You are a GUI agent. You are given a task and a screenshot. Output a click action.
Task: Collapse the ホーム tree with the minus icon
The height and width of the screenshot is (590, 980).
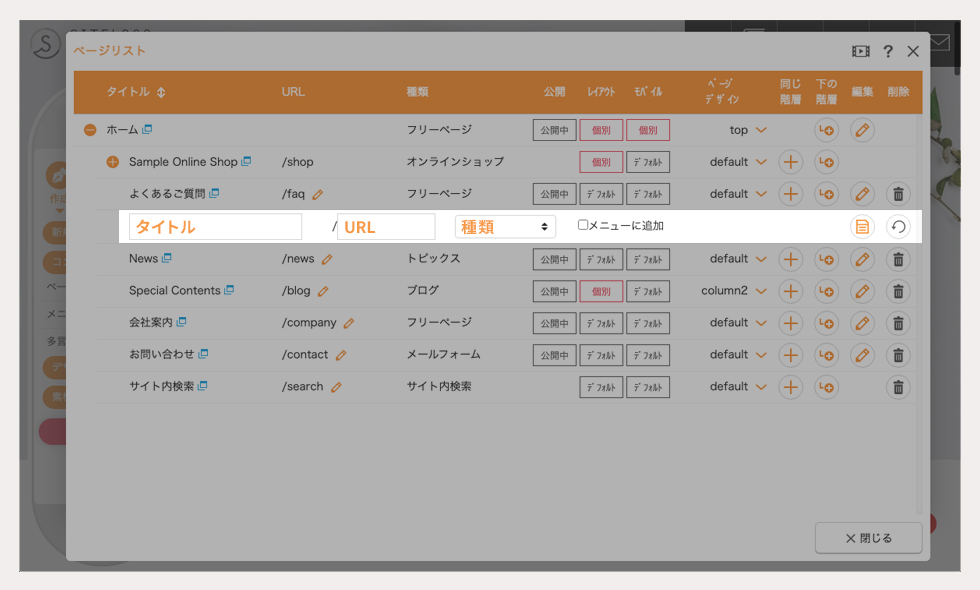[x=90, y=130]
